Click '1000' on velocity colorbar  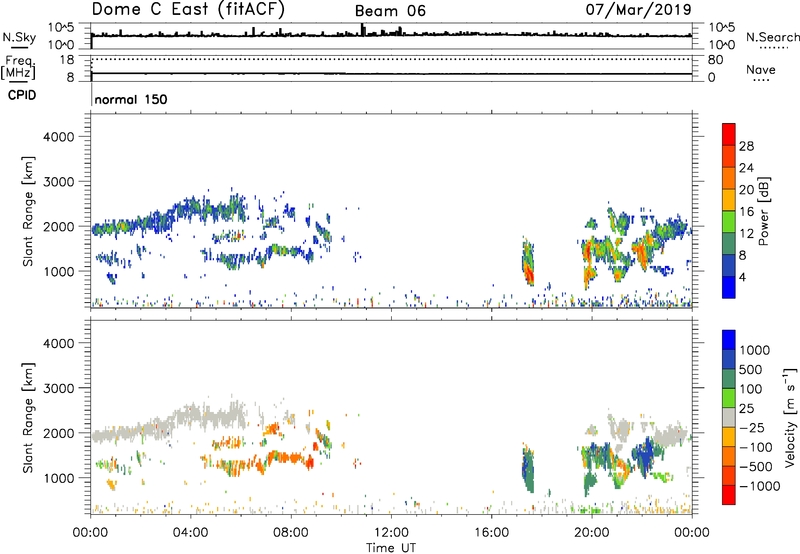[x=755, y=350]
